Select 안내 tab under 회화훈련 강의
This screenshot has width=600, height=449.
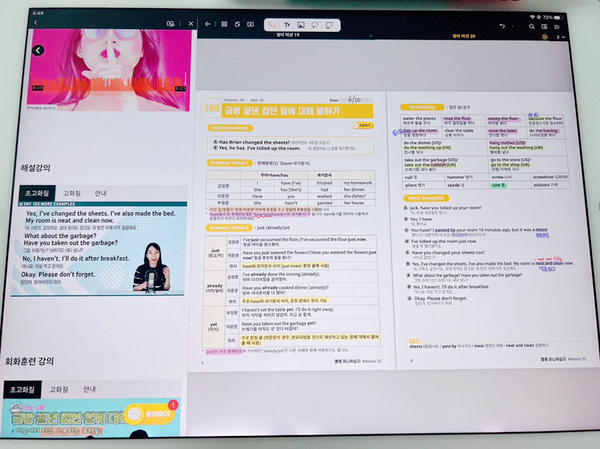tap(90, 389)
